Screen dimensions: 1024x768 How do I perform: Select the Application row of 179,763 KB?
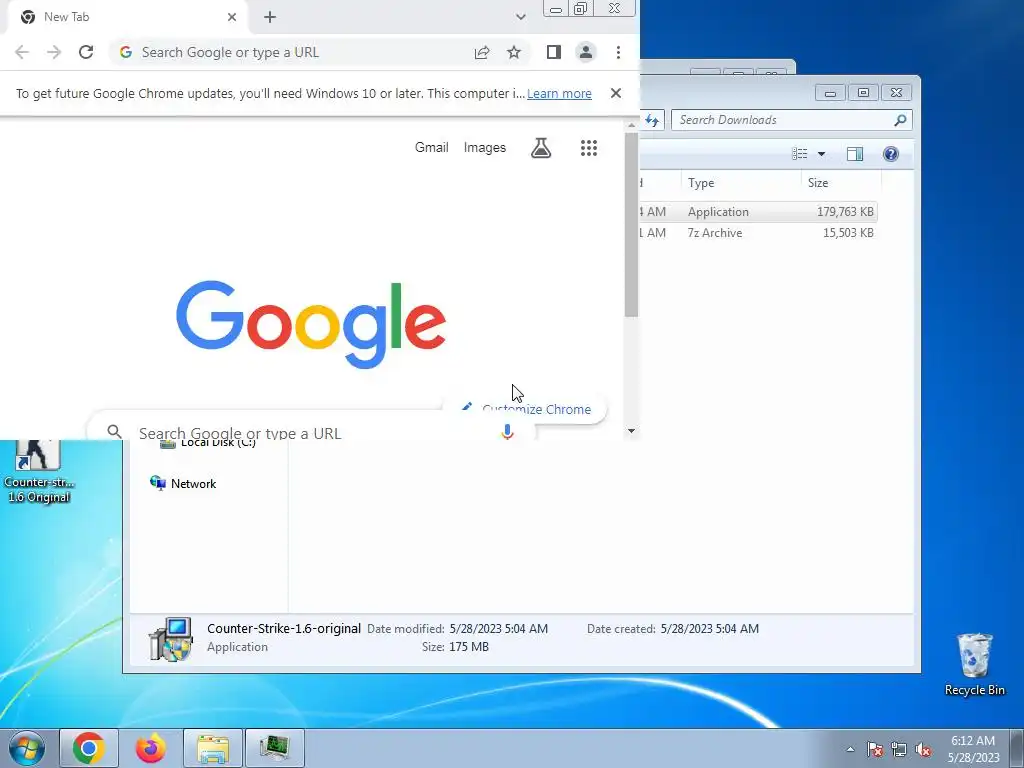[758, 212]
